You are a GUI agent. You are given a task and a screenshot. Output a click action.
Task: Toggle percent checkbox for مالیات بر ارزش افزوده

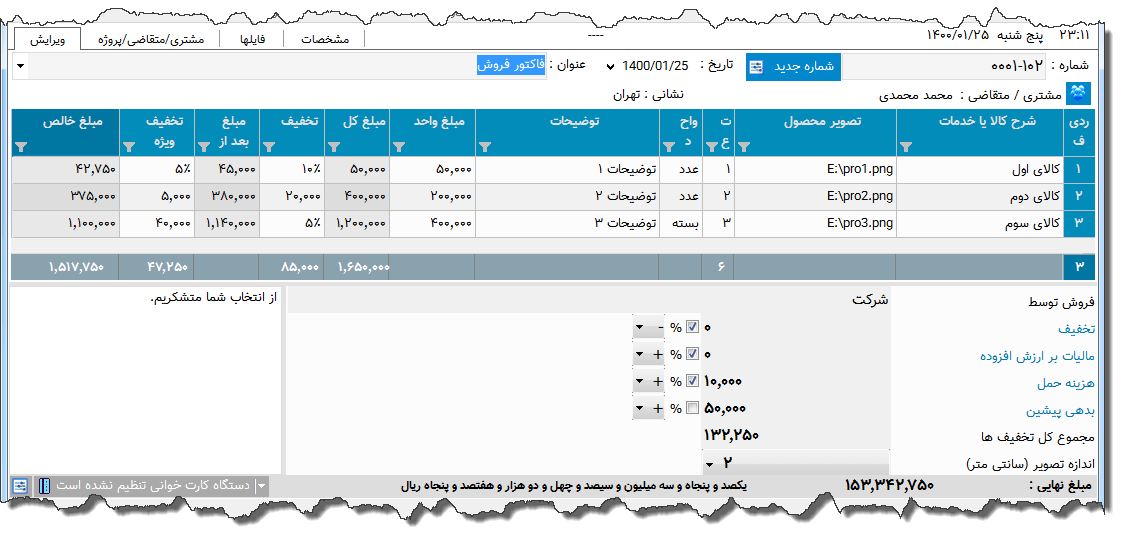tap(692, 355)
